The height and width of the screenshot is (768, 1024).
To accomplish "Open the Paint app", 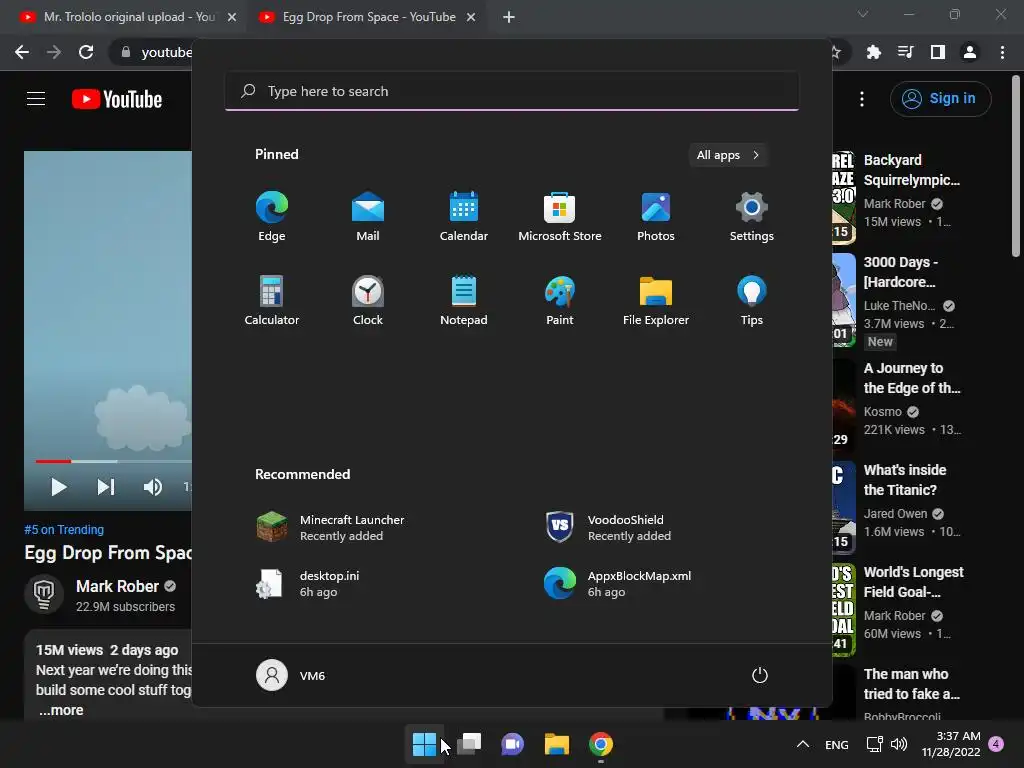I will tap(560, 300).
